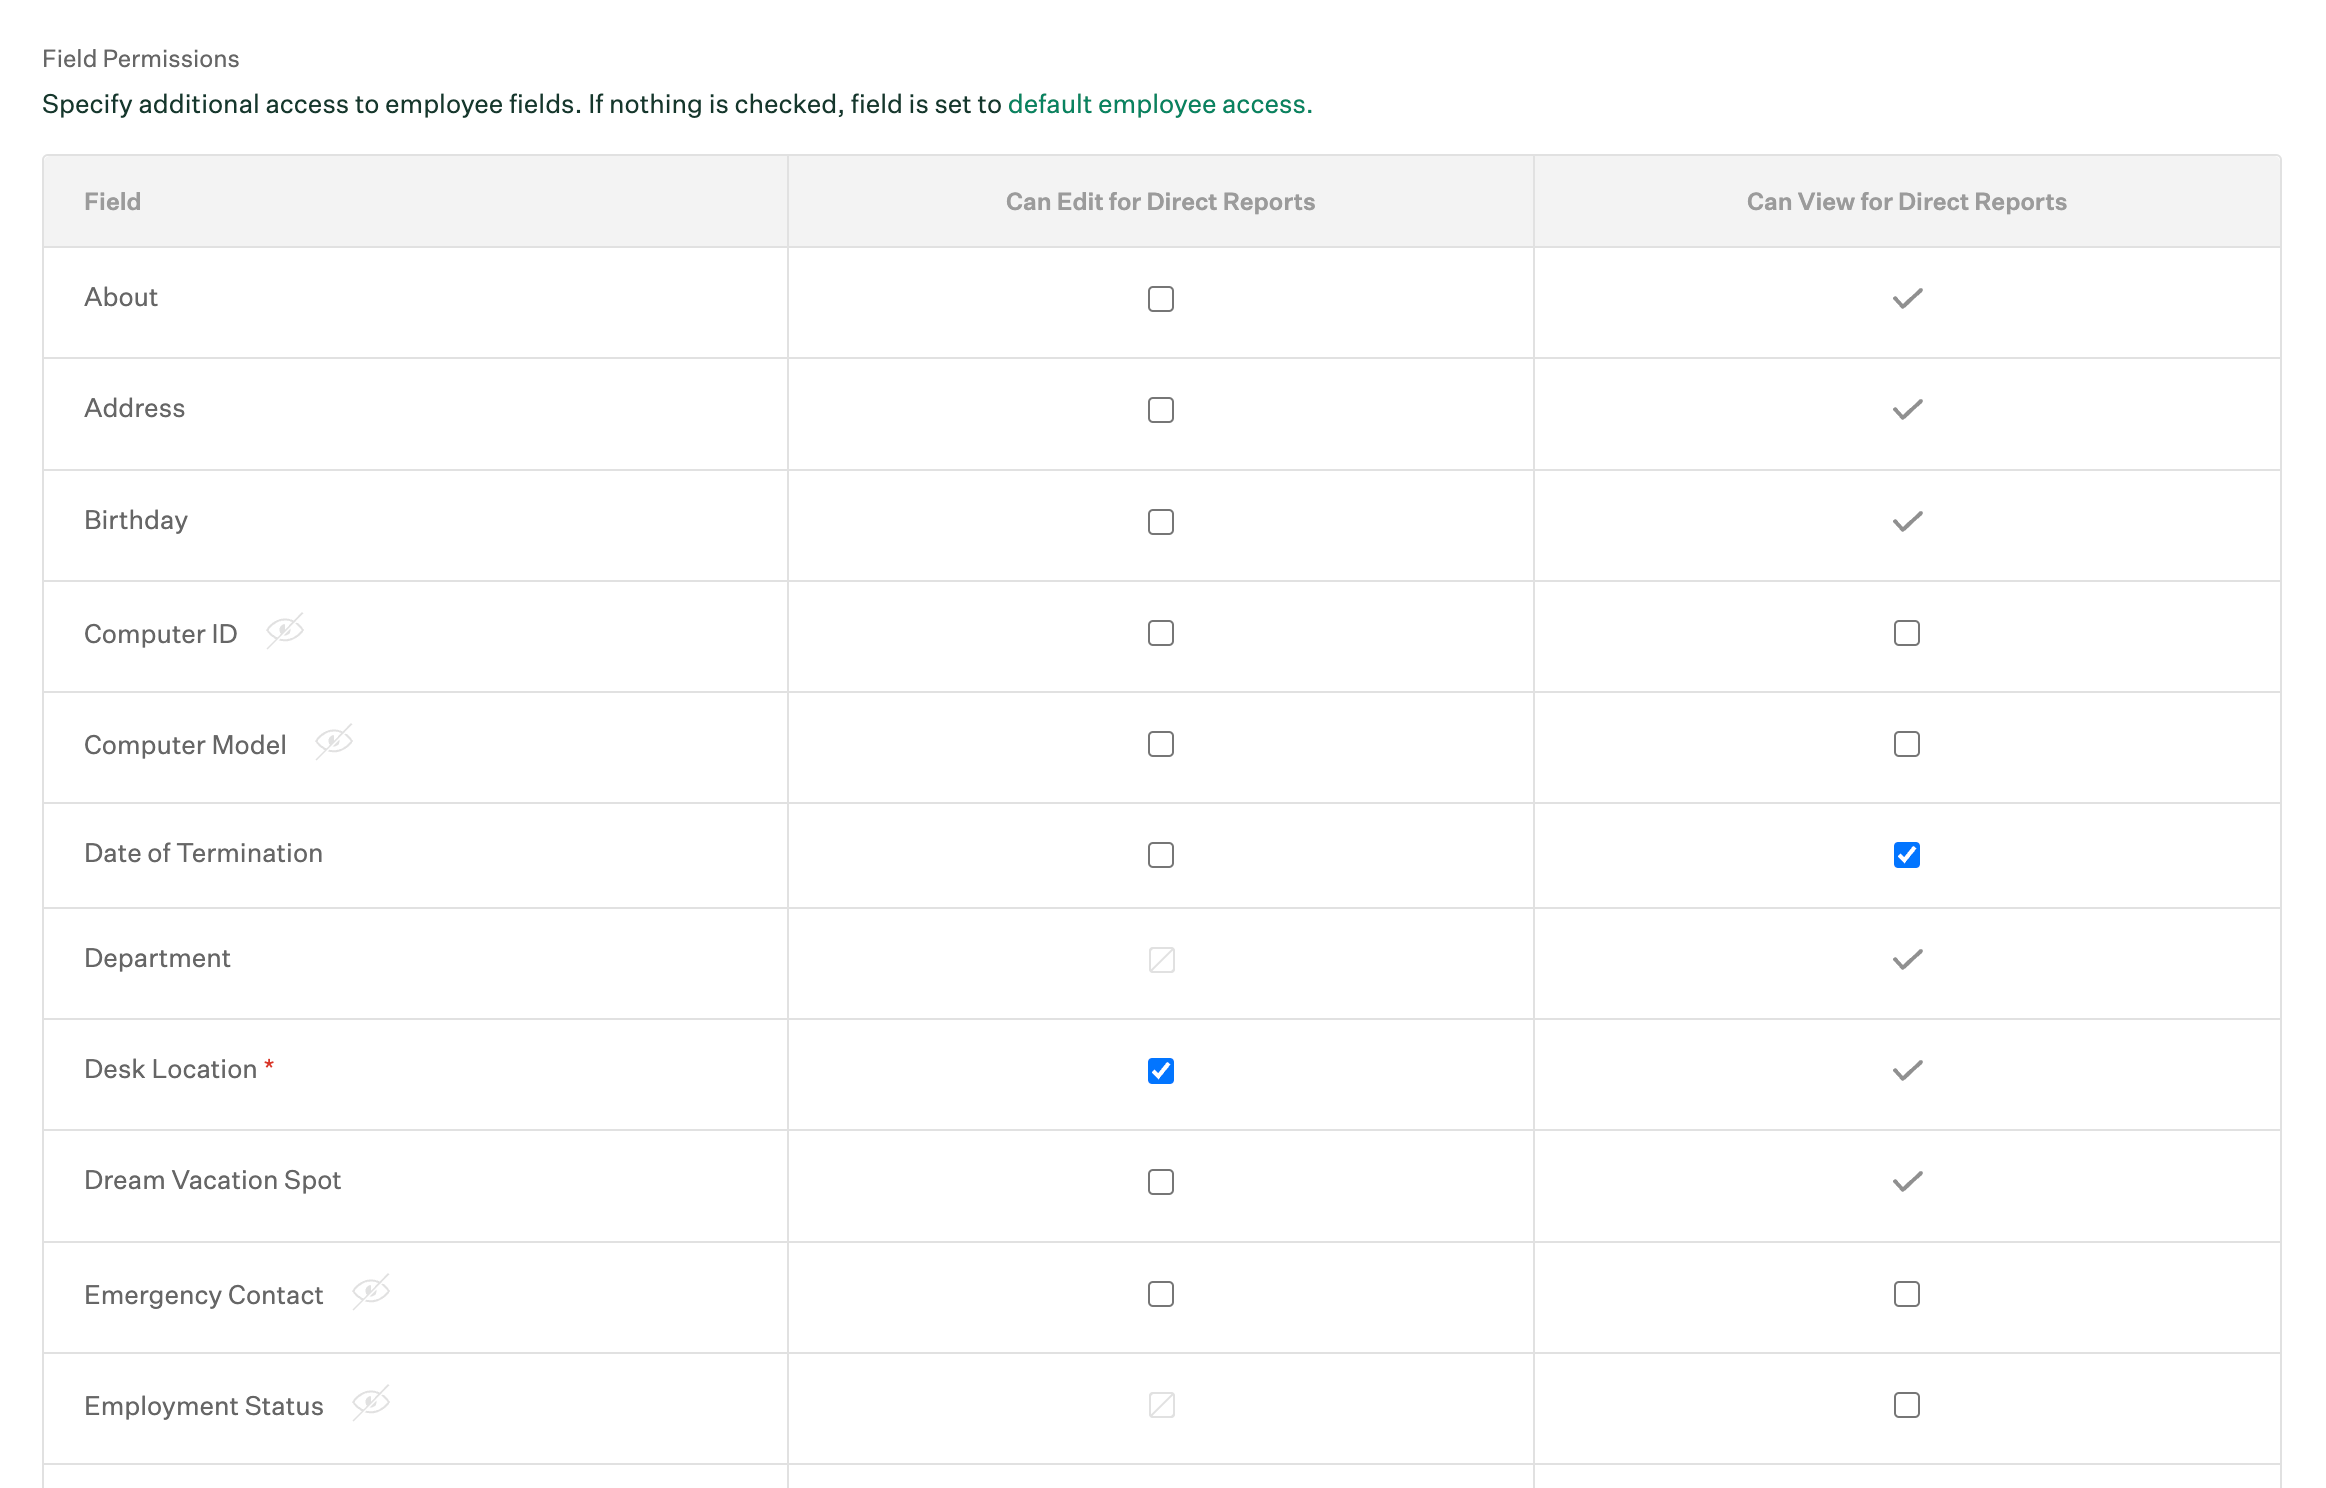The height and width of the screenshot is (1488, 2326).
Task: Check edit box for Birthday
Action: (x=1161, y=522)
